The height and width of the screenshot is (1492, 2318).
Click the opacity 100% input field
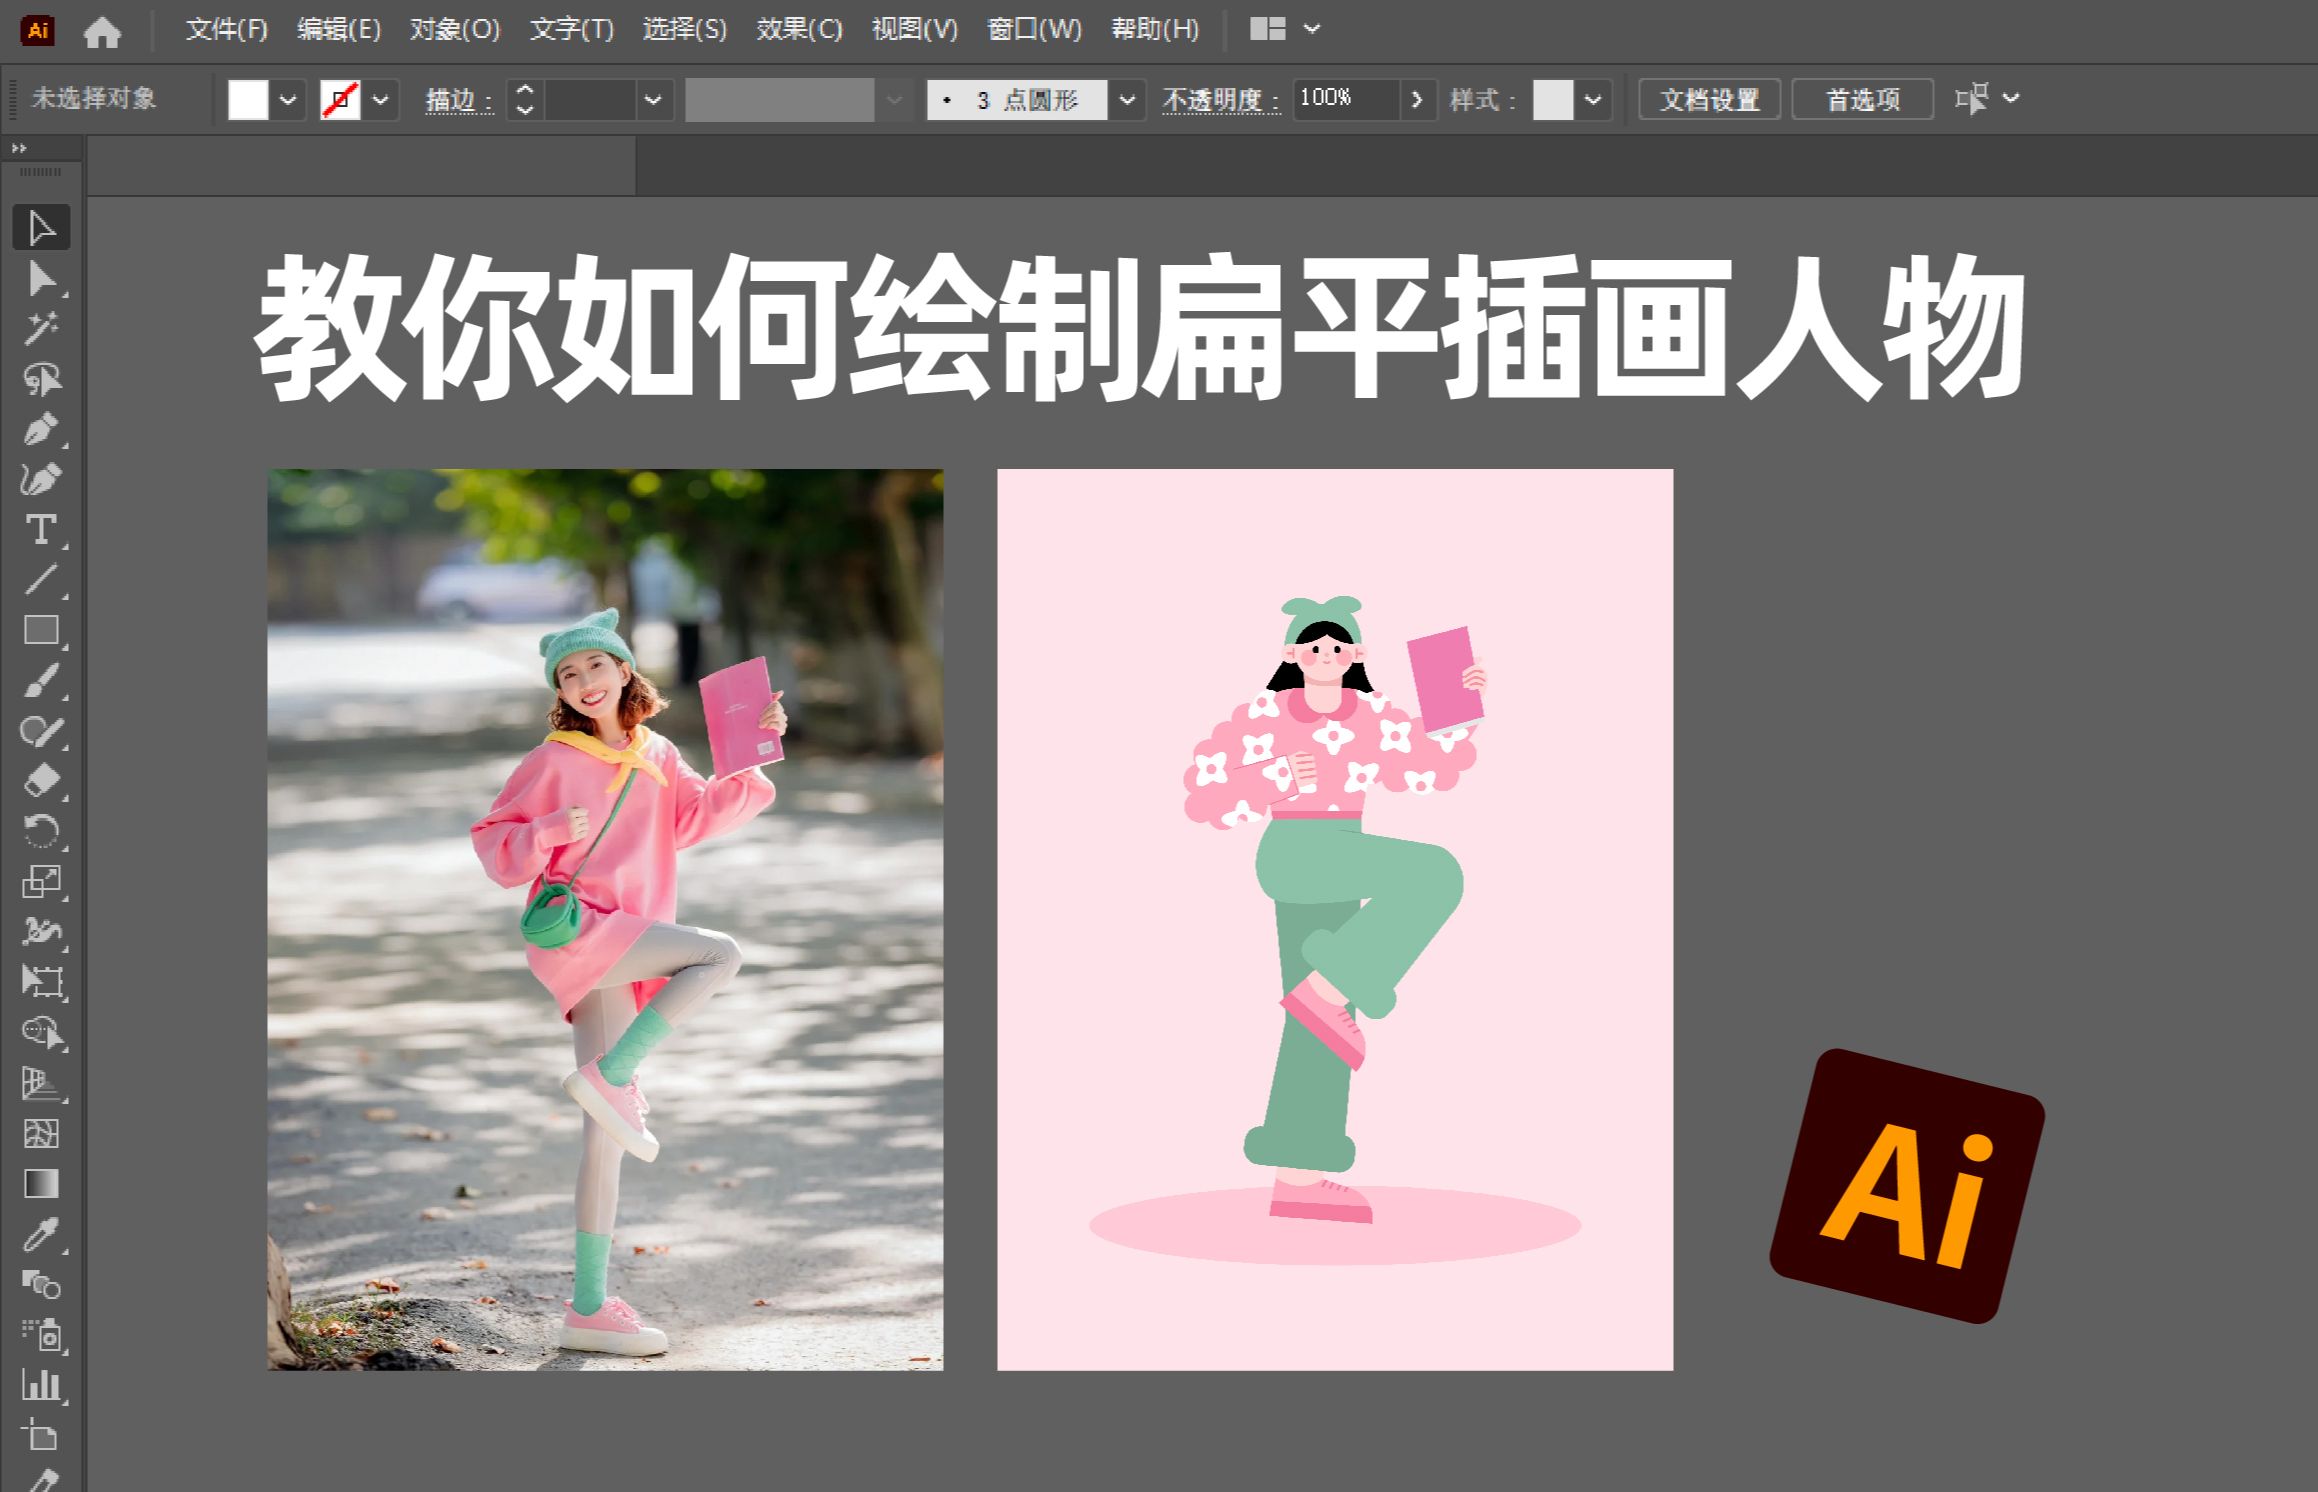(x=1344, y=99)
